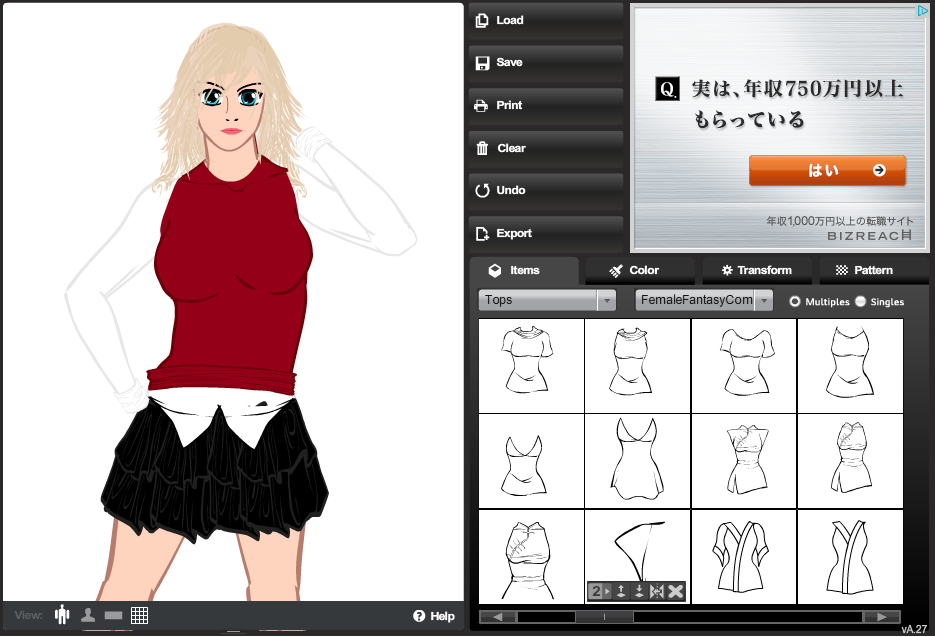The width and height of the screenshot is (935, 637).
Task: Remove the item with the X overlay icon
Action: pyautogui.click(x=676, y=592)
